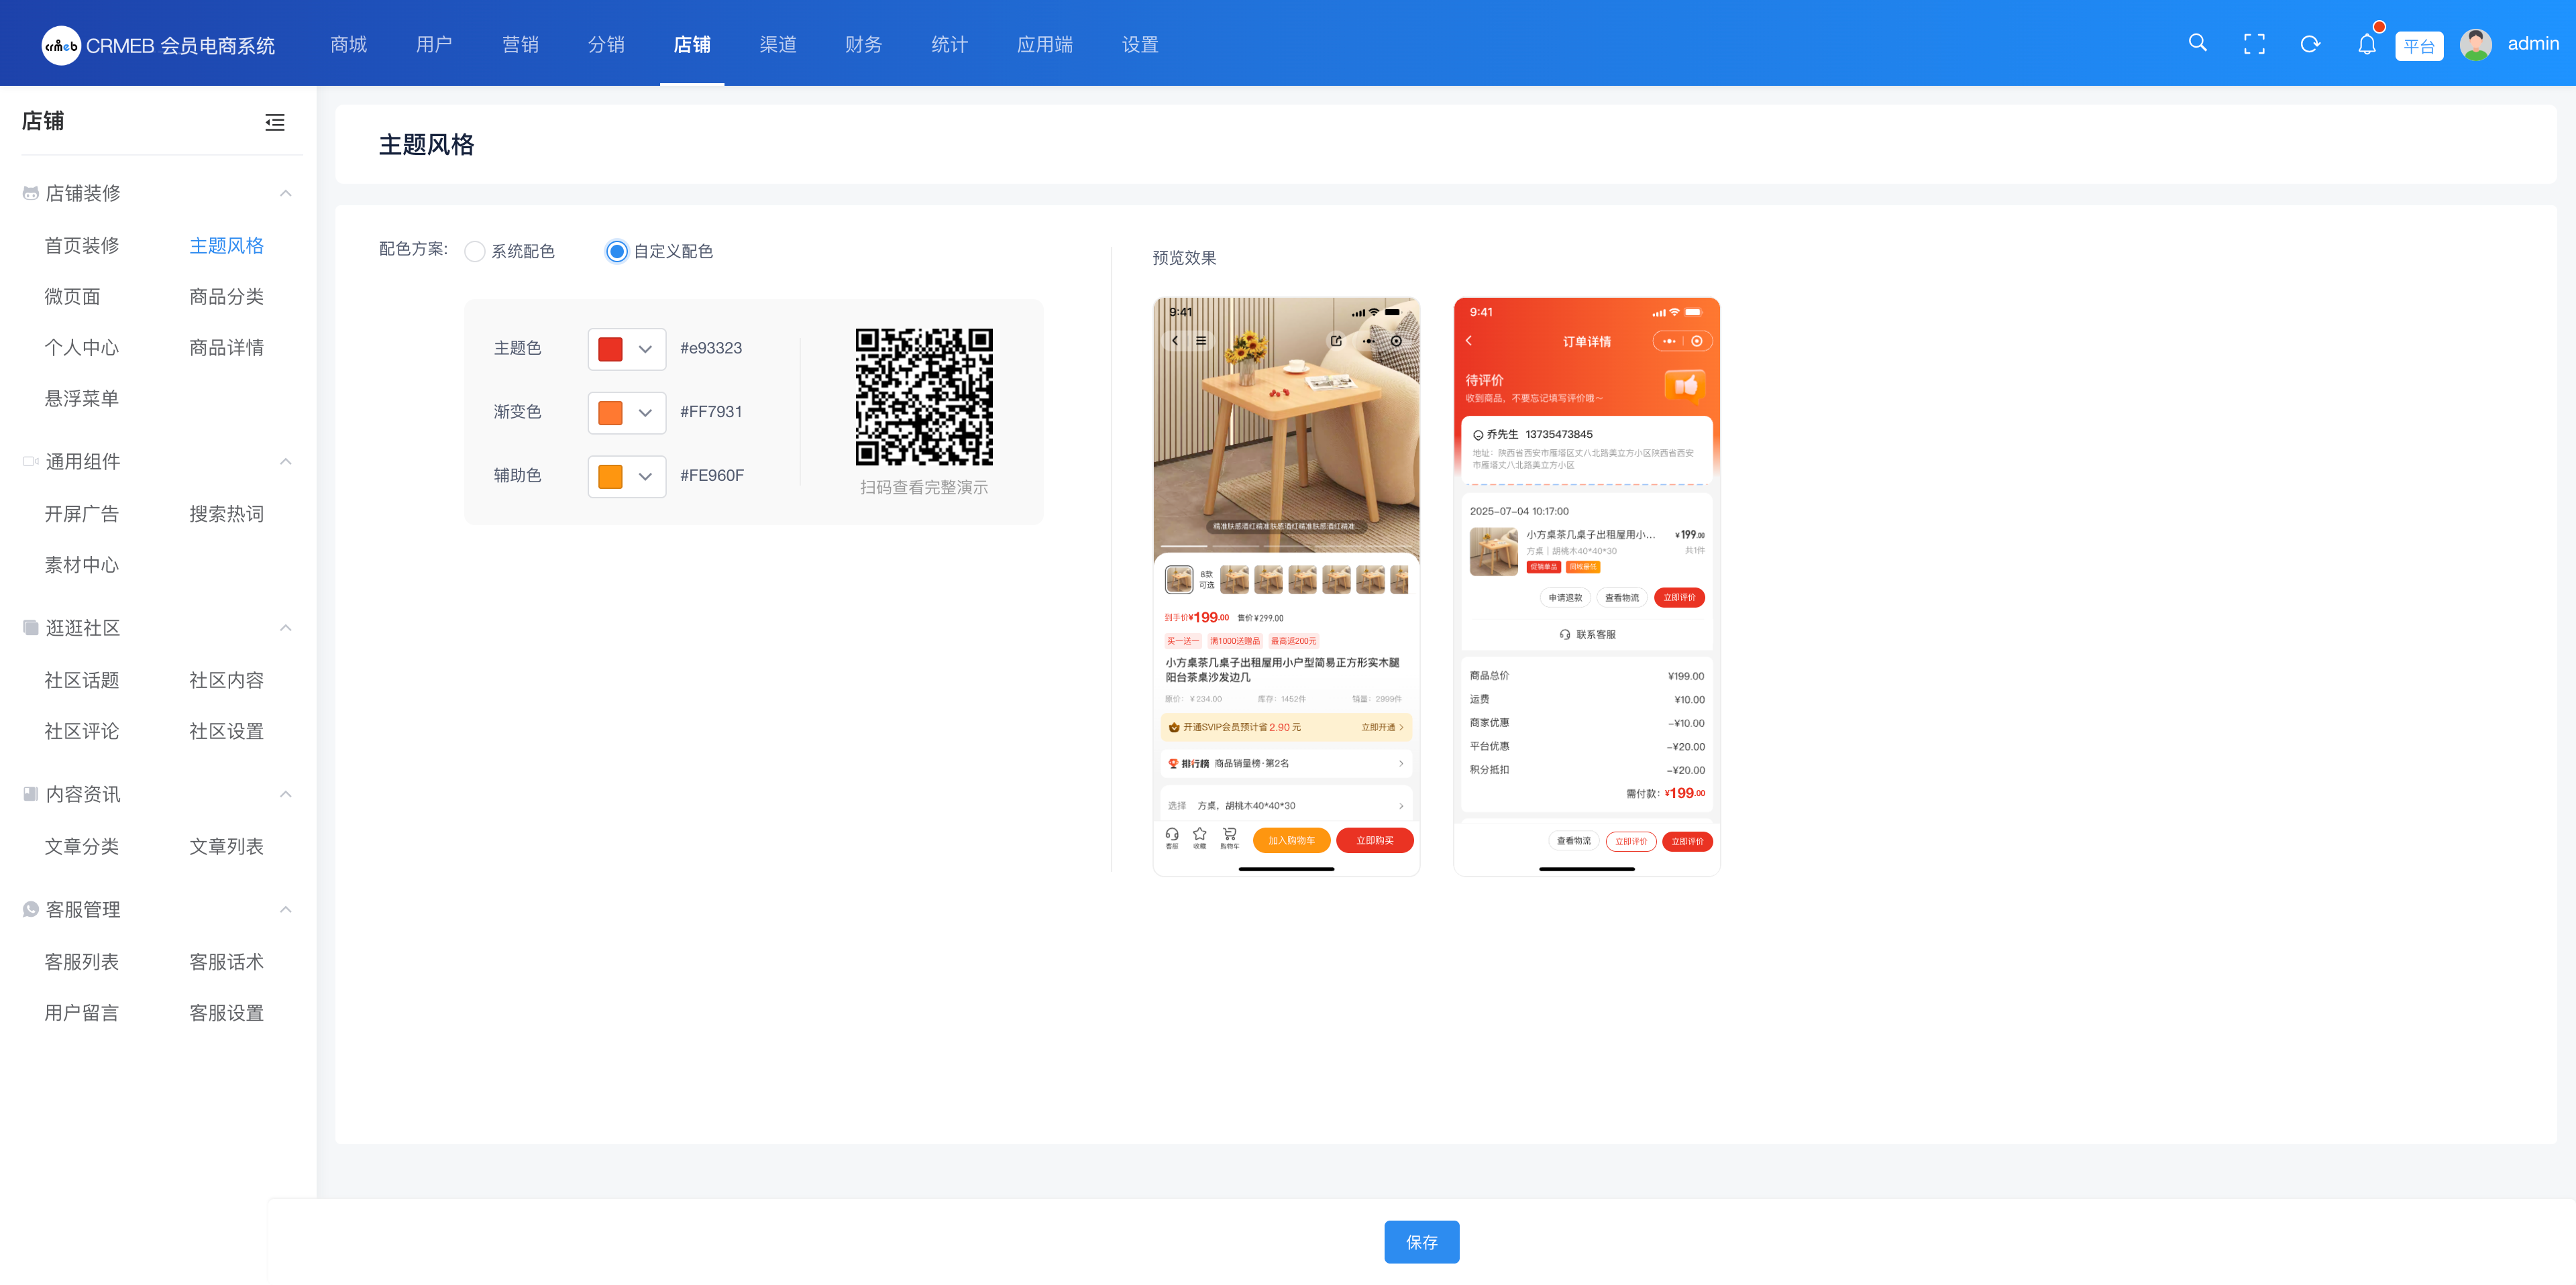The width and height of the screenshot is (2576, 1285).
Task: Select 系统配色 radio option
Action: point(476,251)
